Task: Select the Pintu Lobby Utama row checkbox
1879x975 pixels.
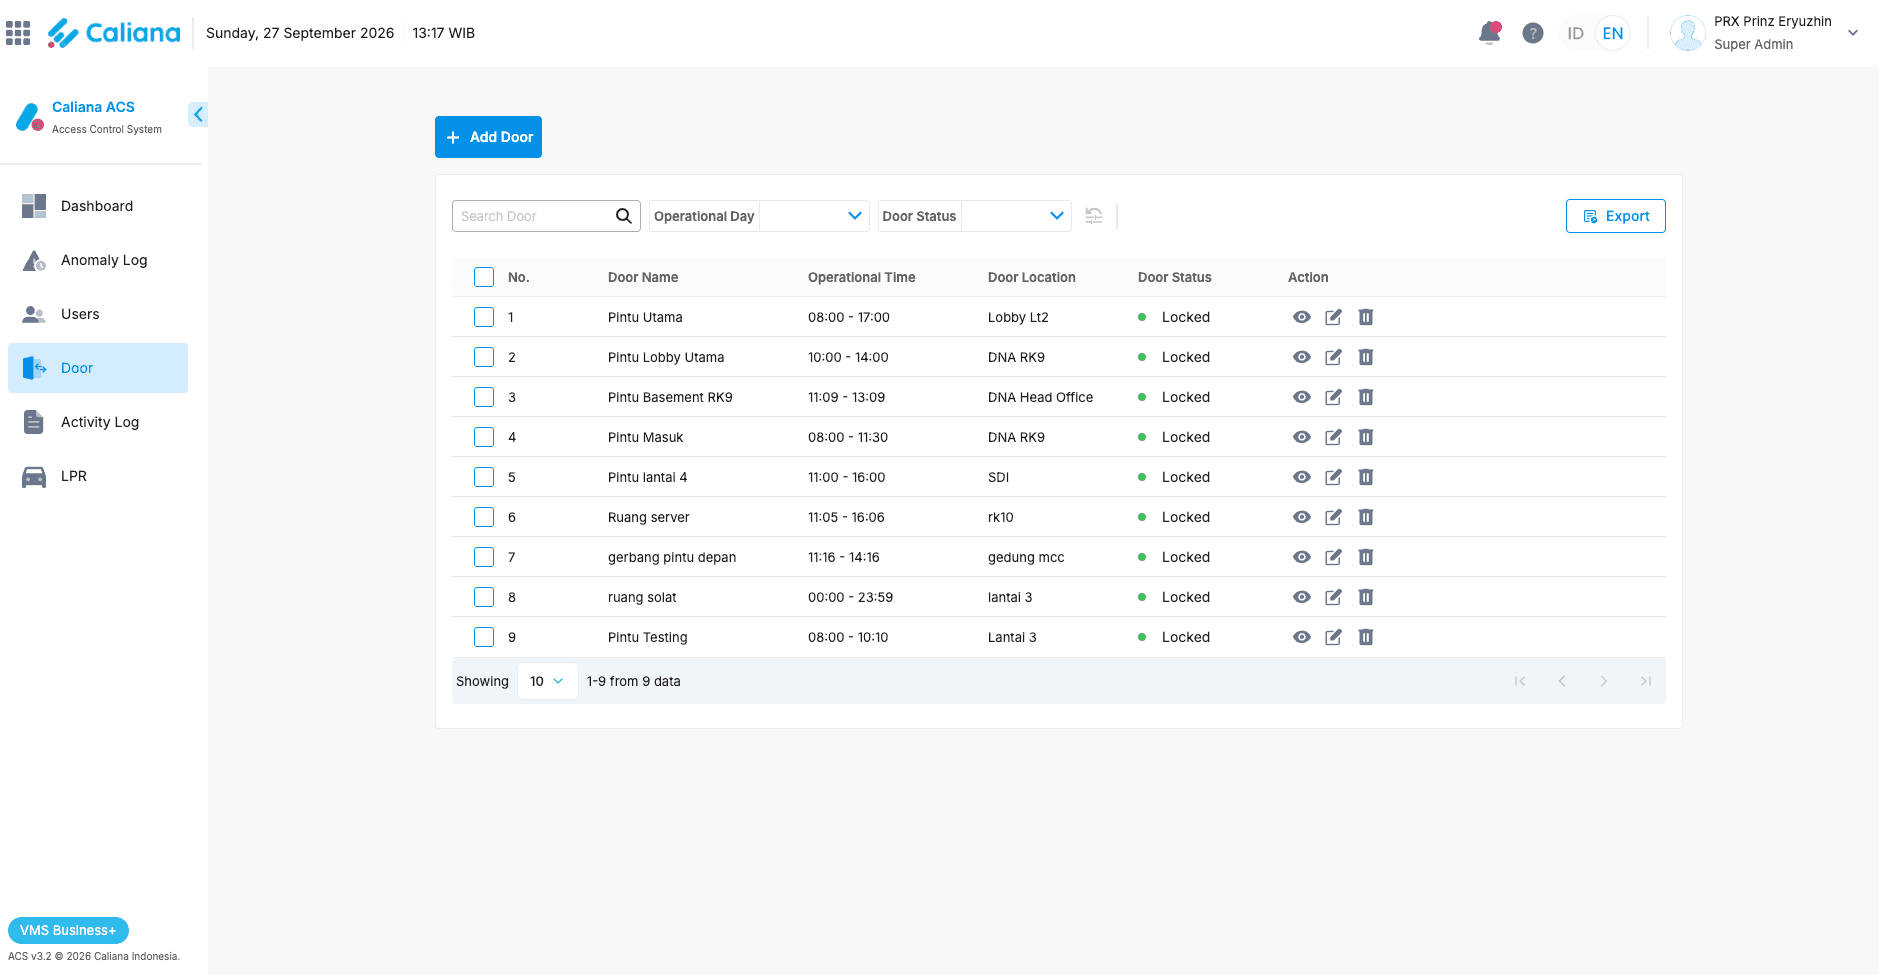Action: coord(484,357)
